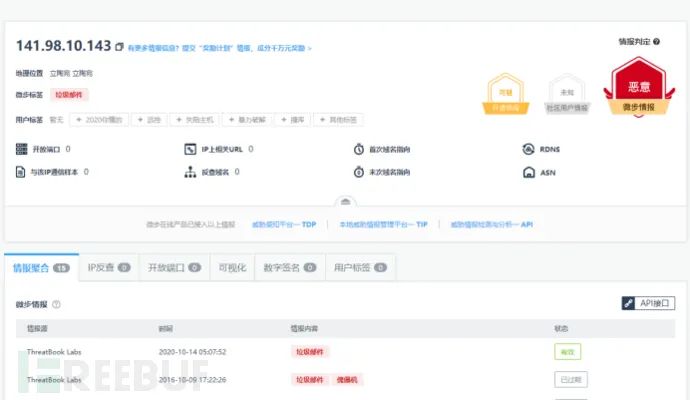Click the RDNS icon
Screen dimensions: 690x400
pyautogui.click(x=529, y=149)
